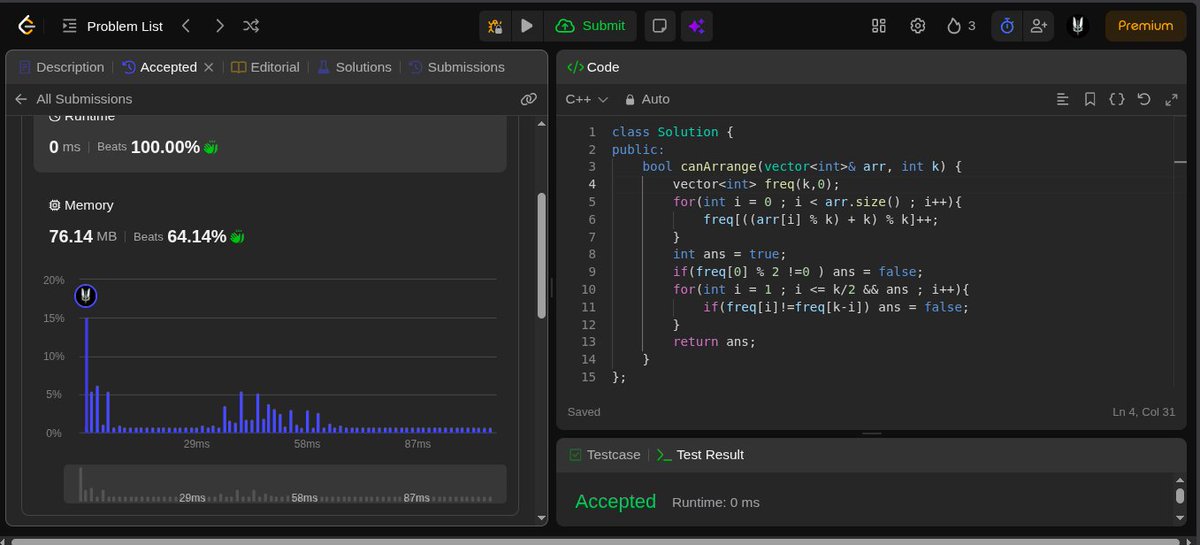Screen dimensions: 1200x545
Task: Open the layout grid icon
Action: (879, 26)
